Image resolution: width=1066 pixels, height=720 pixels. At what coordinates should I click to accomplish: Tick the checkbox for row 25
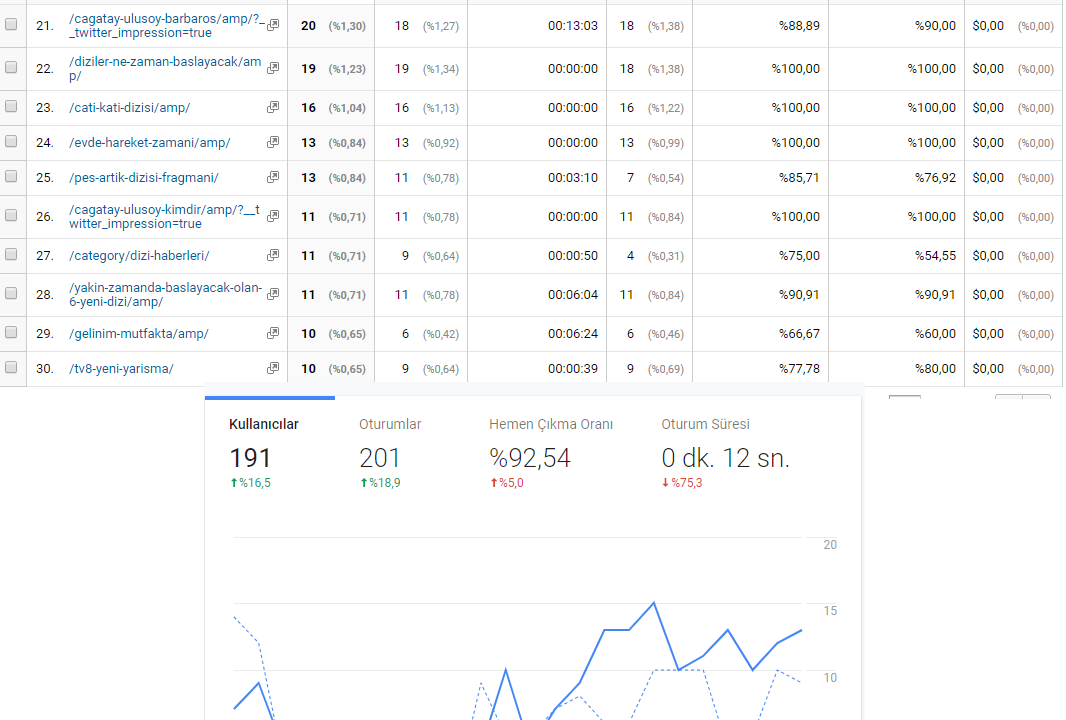[11, 176]
